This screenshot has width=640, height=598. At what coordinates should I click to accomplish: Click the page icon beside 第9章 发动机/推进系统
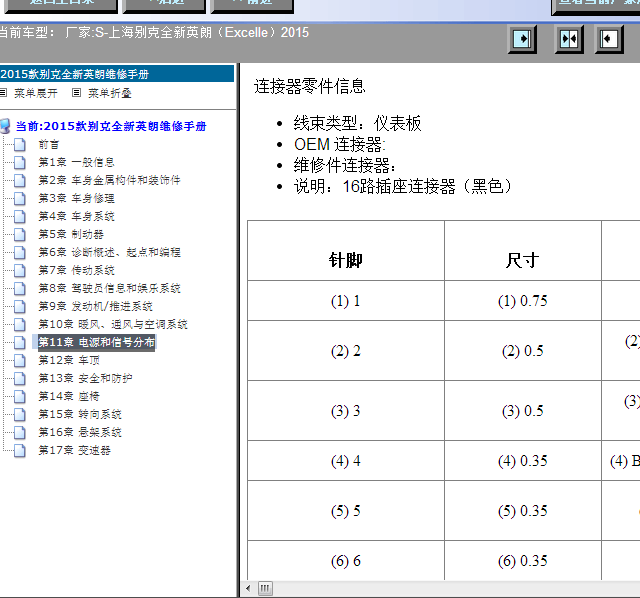click(20, 306)
